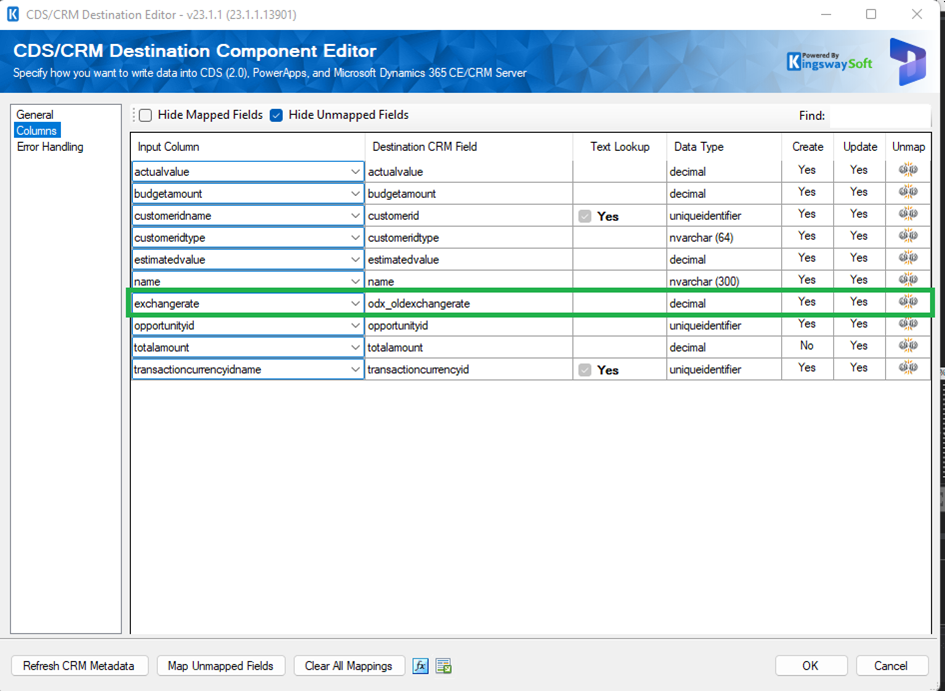Click the Update column header
Image resolution: width=945 pixels, height=691 pixels.
click(859, 147)
